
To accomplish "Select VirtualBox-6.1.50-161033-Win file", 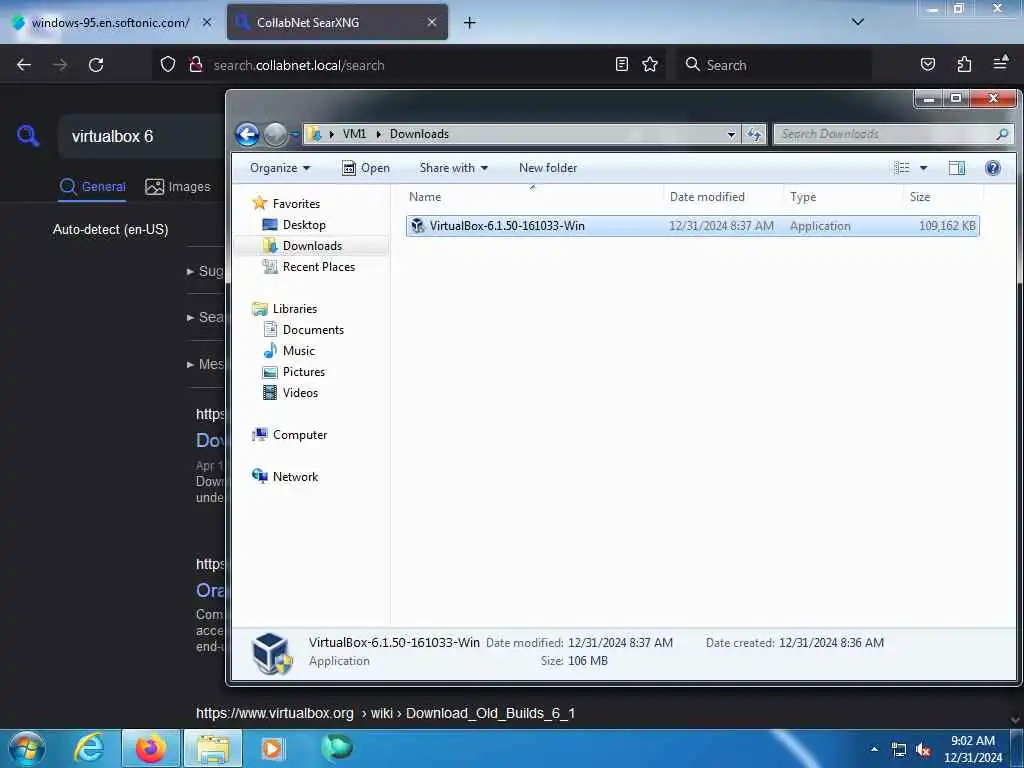I will click(692, 226).
